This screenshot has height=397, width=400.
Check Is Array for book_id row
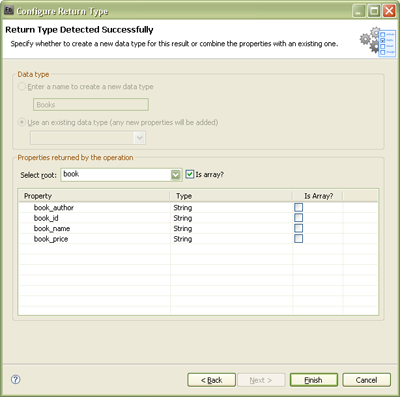pyautogui.click(x=299, y=218)
